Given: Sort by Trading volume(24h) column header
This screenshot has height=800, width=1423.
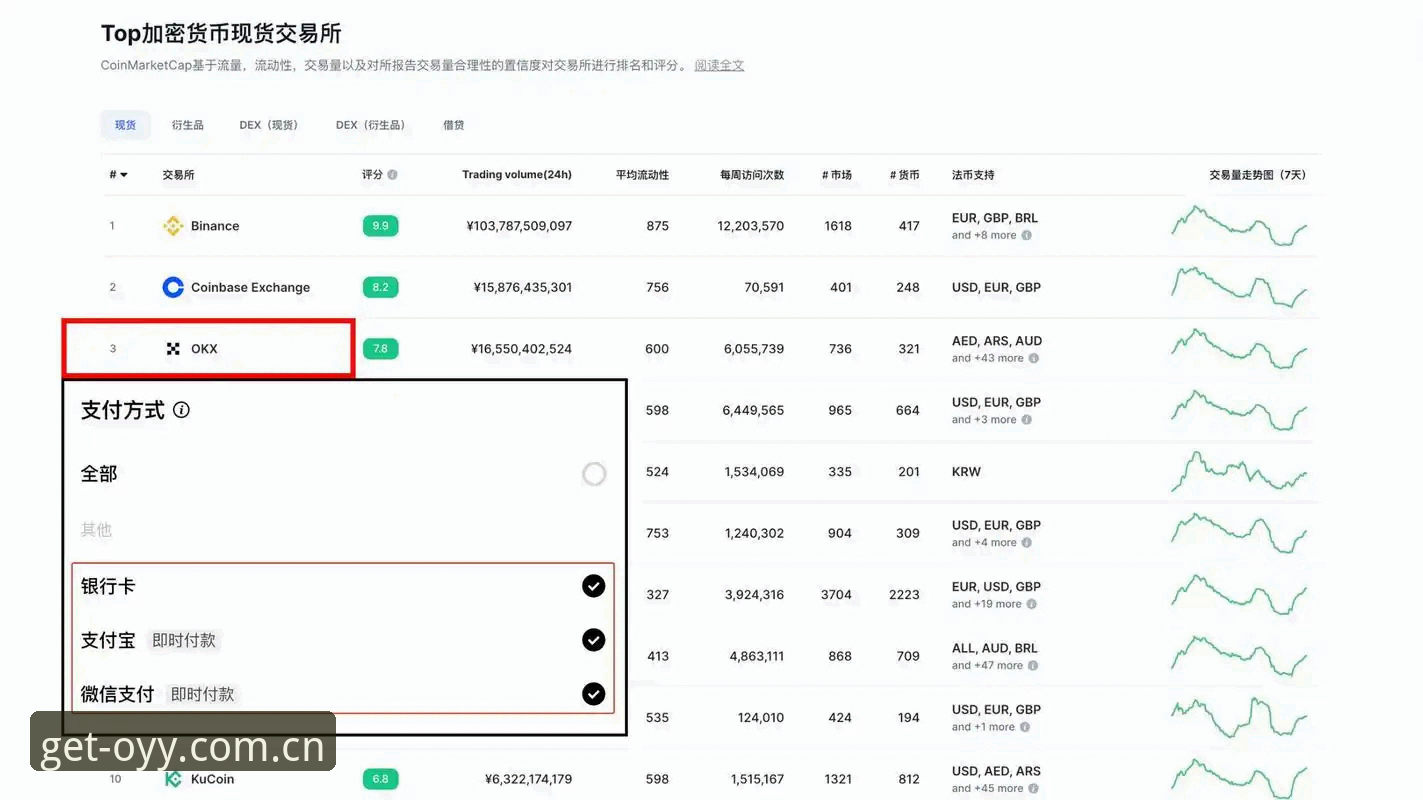Looking at the screenshot, I should [517, 175].
